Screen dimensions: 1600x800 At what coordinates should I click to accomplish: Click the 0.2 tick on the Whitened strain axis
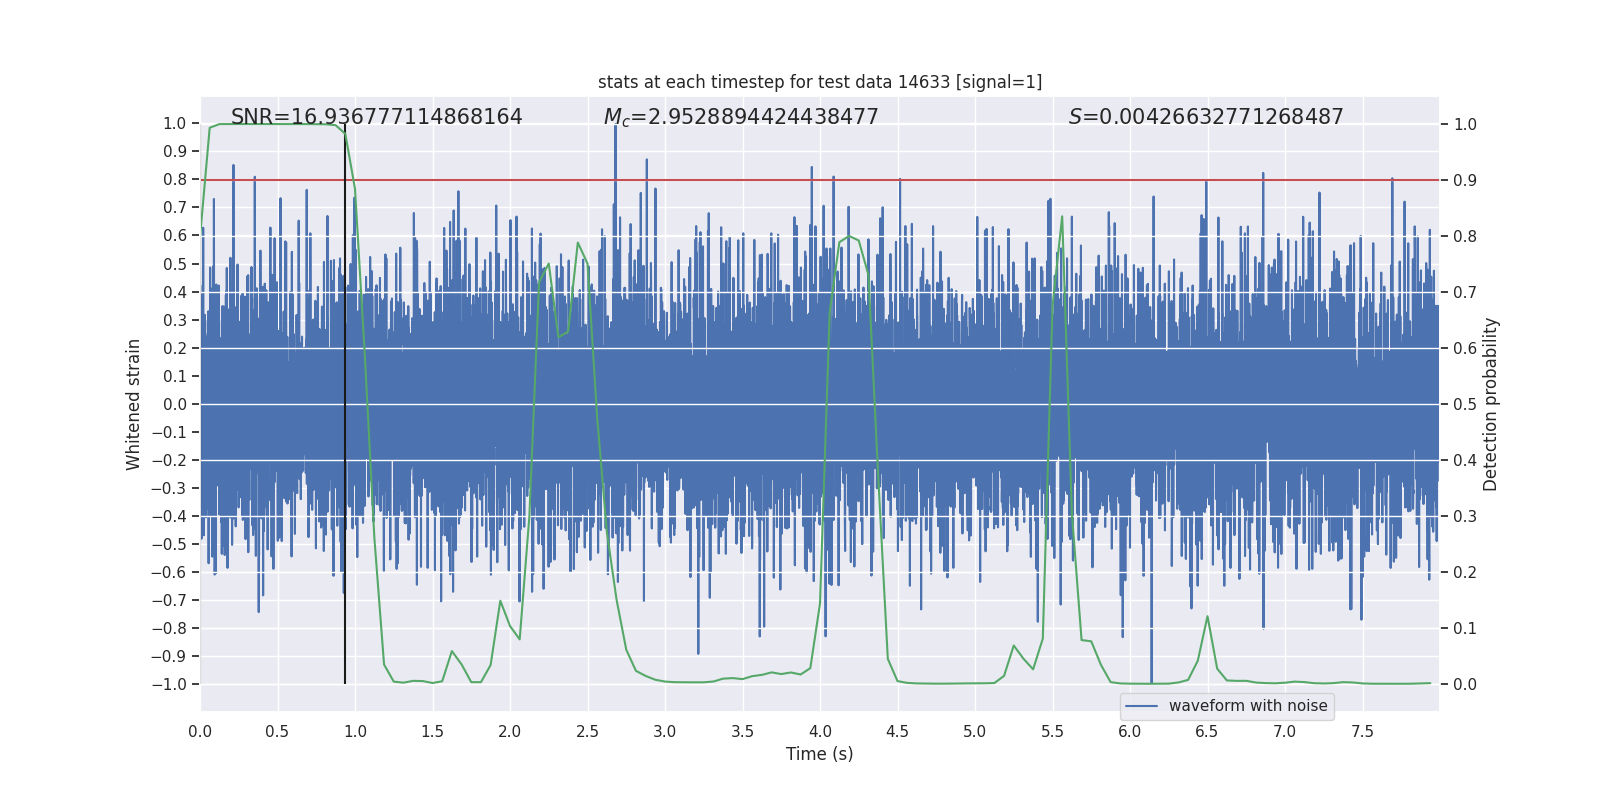point(175,348)
